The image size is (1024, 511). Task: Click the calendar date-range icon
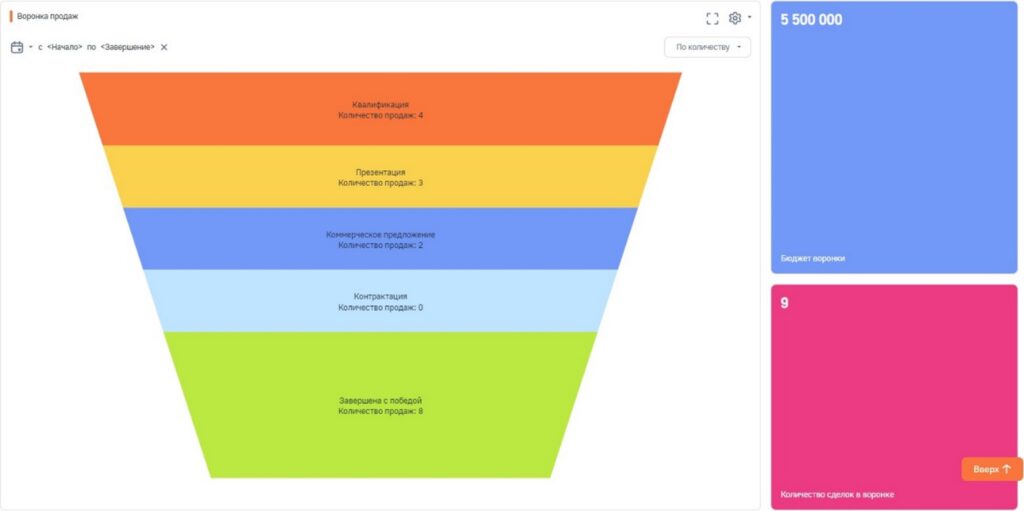[17, 47]
